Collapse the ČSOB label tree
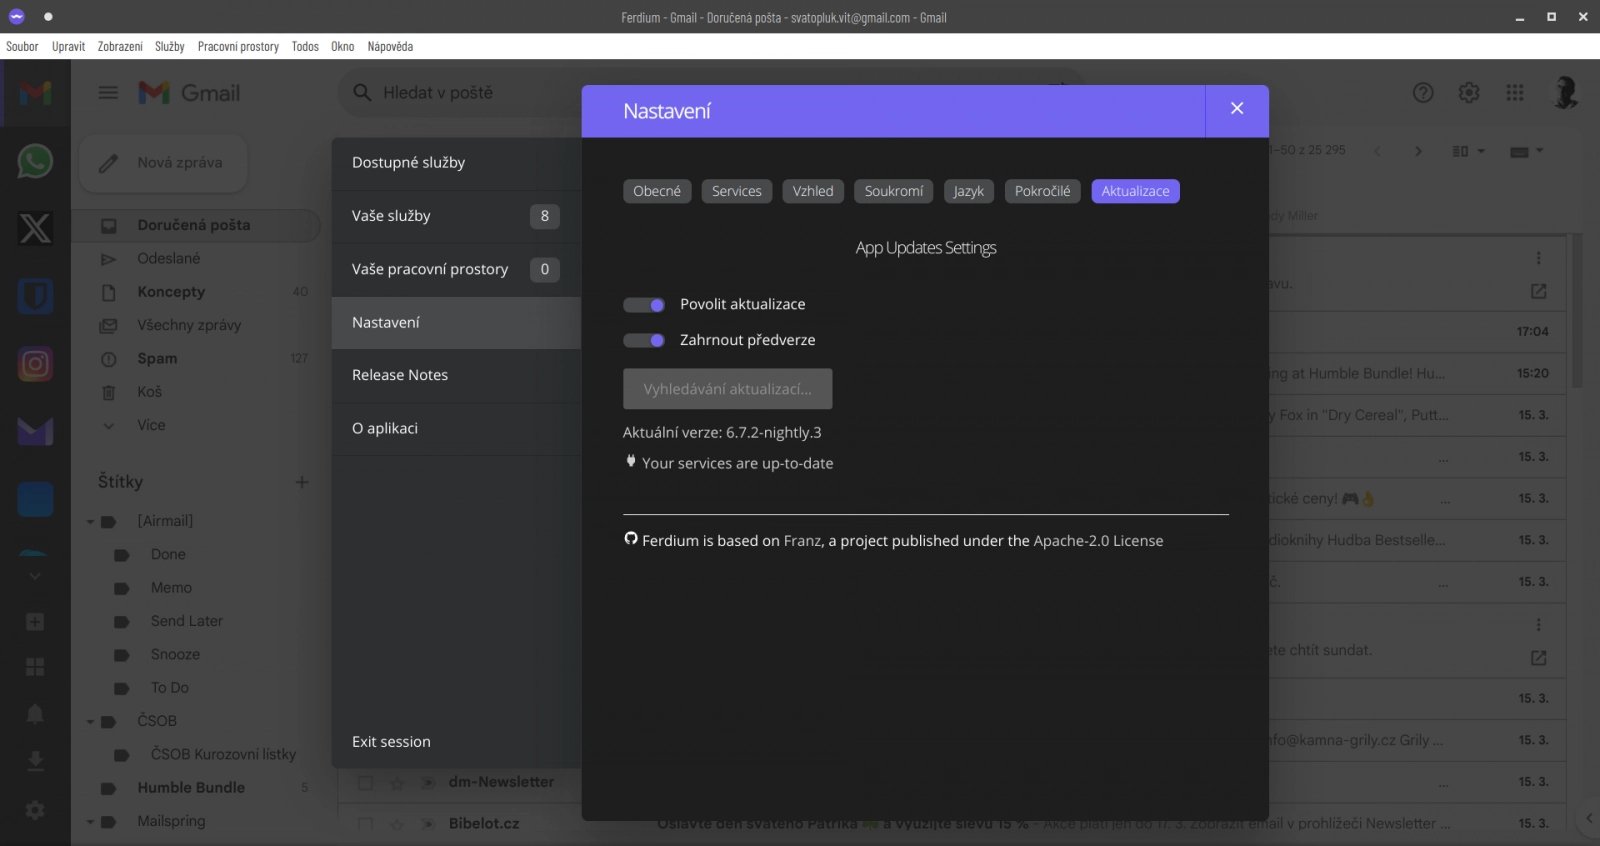The width and height of the screenshot is (1600, 846). [90, 721]
